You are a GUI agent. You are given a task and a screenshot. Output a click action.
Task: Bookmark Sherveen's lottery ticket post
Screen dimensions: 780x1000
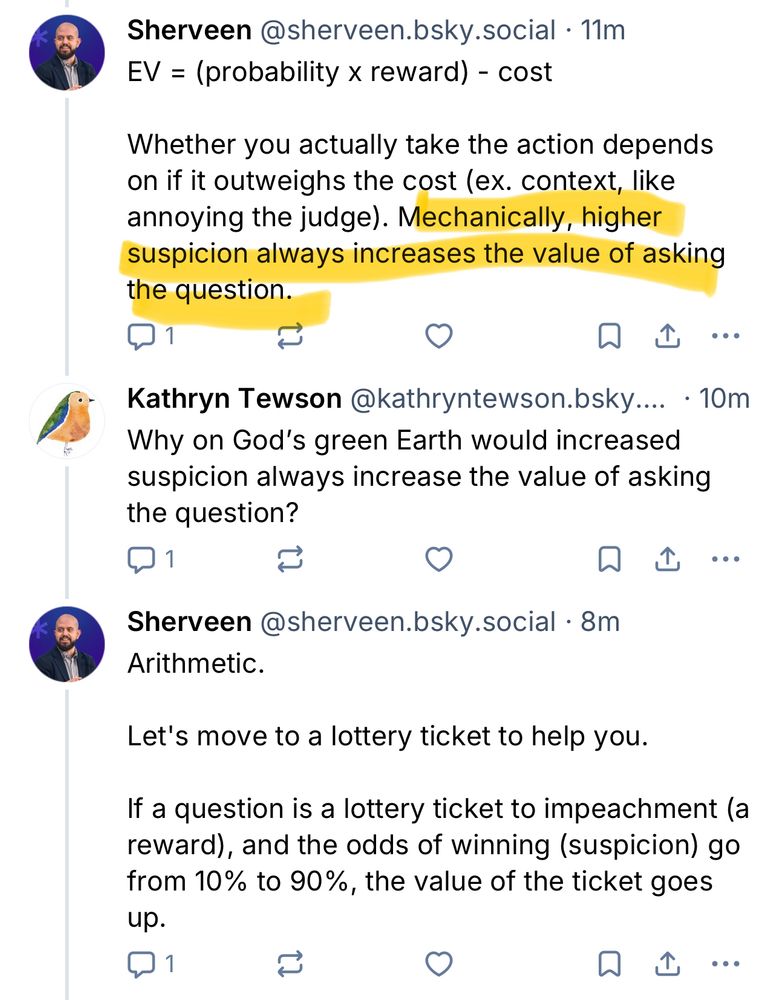[609, 965]
